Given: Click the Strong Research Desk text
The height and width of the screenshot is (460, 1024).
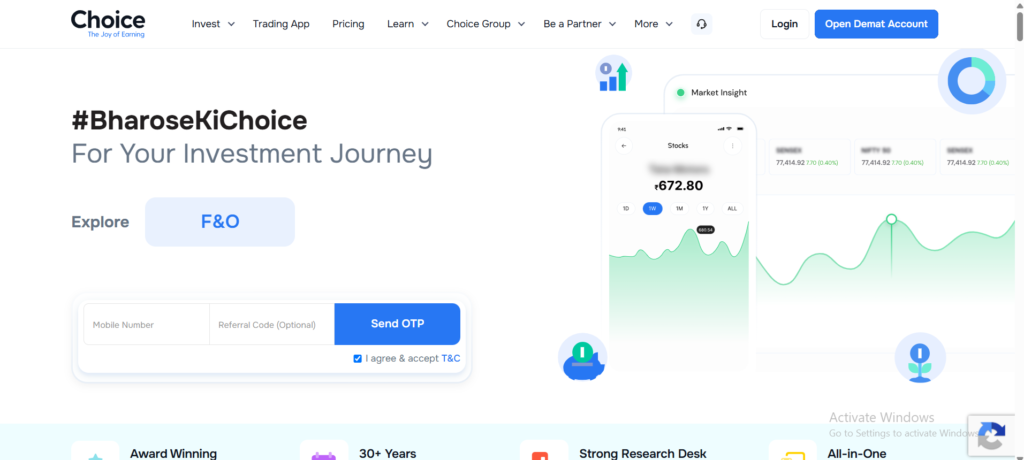Looking at the screenshot, I should (x=643, y=453).
